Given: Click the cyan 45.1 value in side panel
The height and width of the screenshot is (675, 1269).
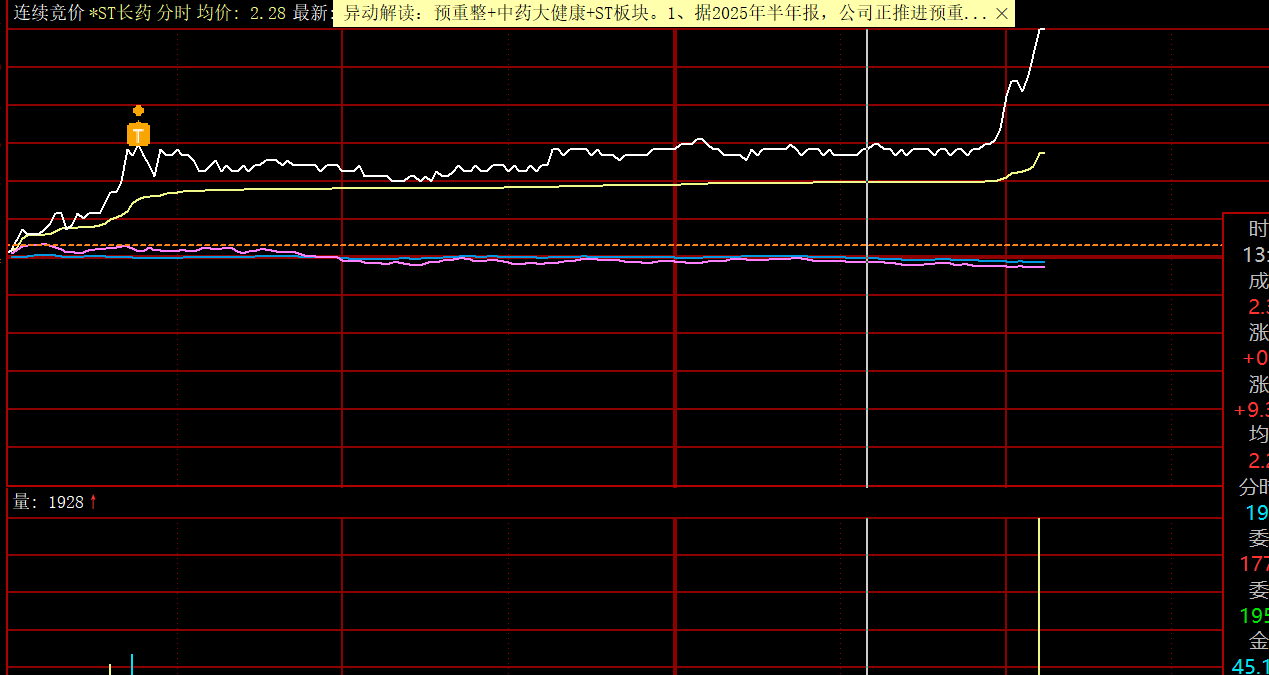Looking at the screenshot, I should [1250, 667].
